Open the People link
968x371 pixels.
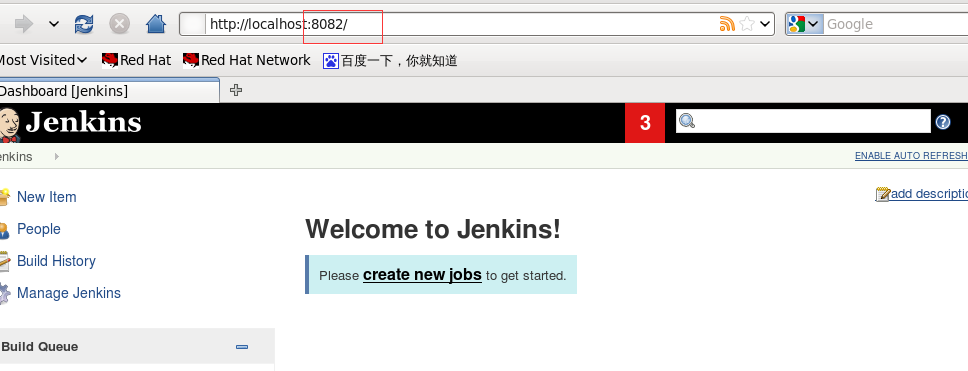(39, 229)
